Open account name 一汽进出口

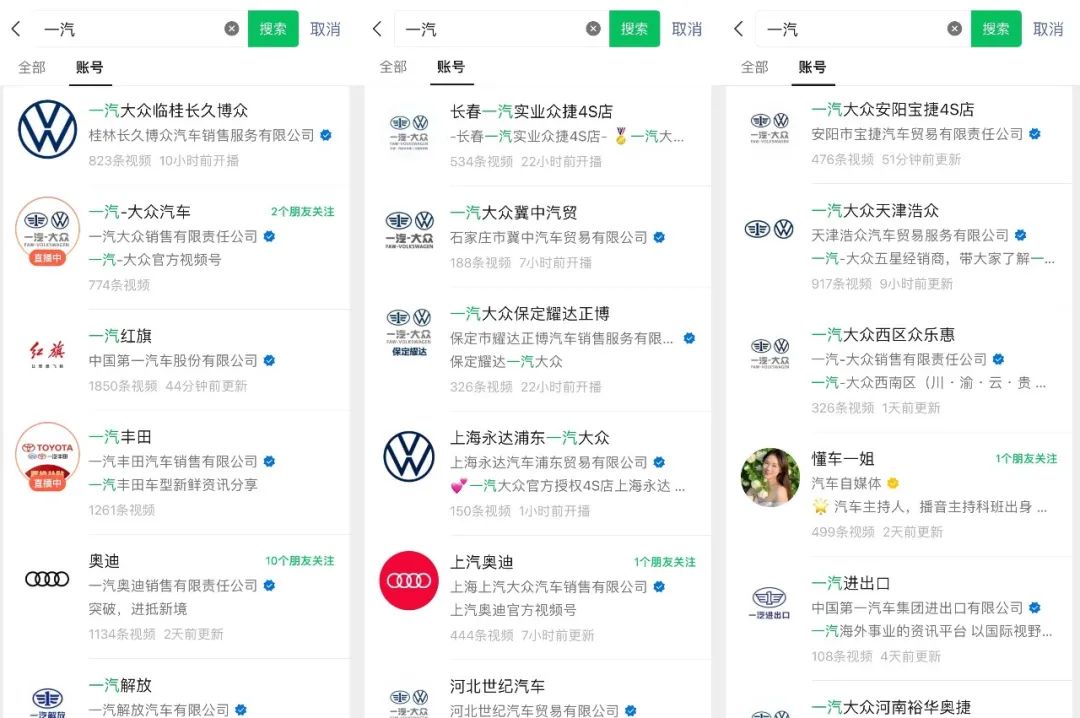pos(851,583)
